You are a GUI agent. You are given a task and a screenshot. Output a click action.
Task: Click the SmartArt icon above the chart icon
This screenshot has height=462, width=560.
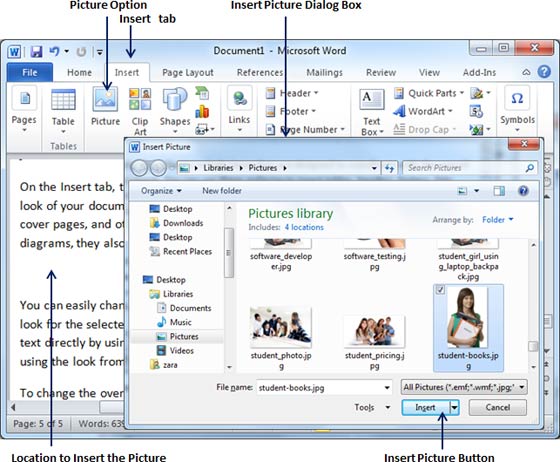[202, 93]
